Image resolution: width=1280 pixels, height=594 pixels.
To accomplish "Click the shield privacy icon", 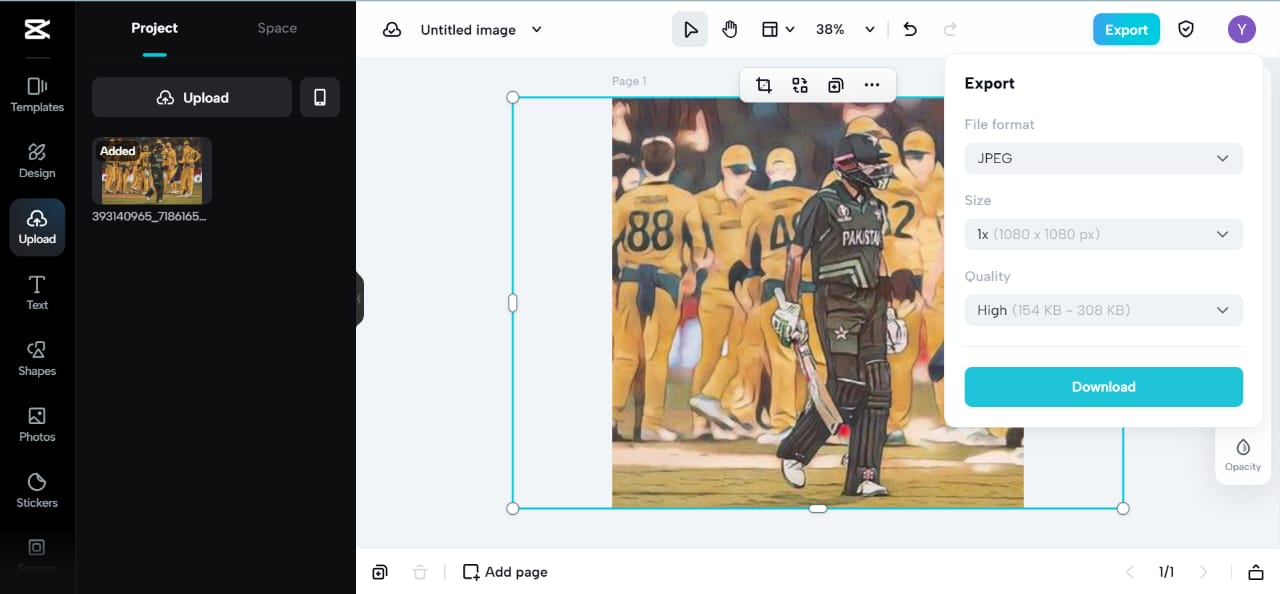I will point(1186,30).
